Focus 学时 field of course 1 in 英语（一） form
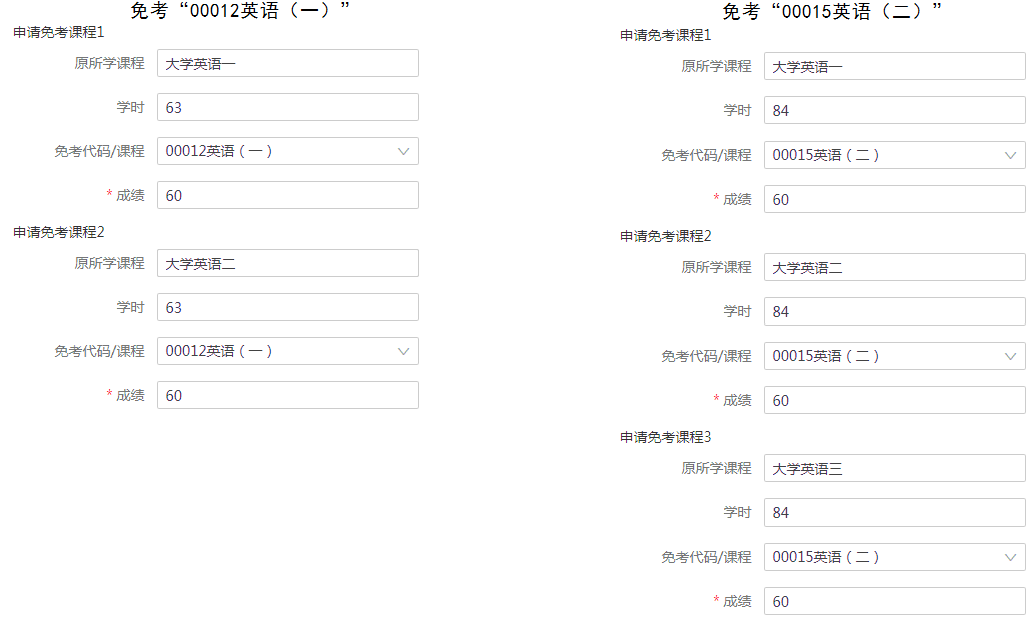1033x619 pixels. click(x=288, y=107)
